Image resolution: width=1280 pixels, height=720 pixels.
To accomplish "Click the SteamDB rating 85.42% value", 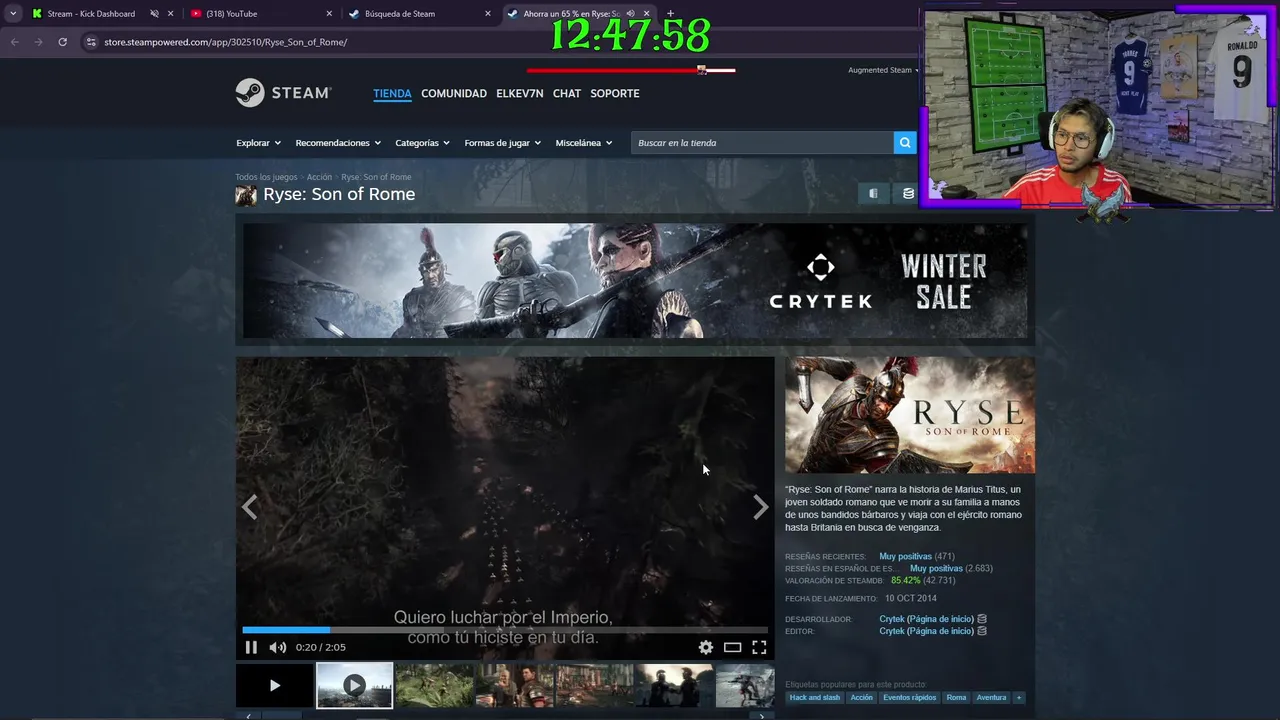I will (905, 580).
